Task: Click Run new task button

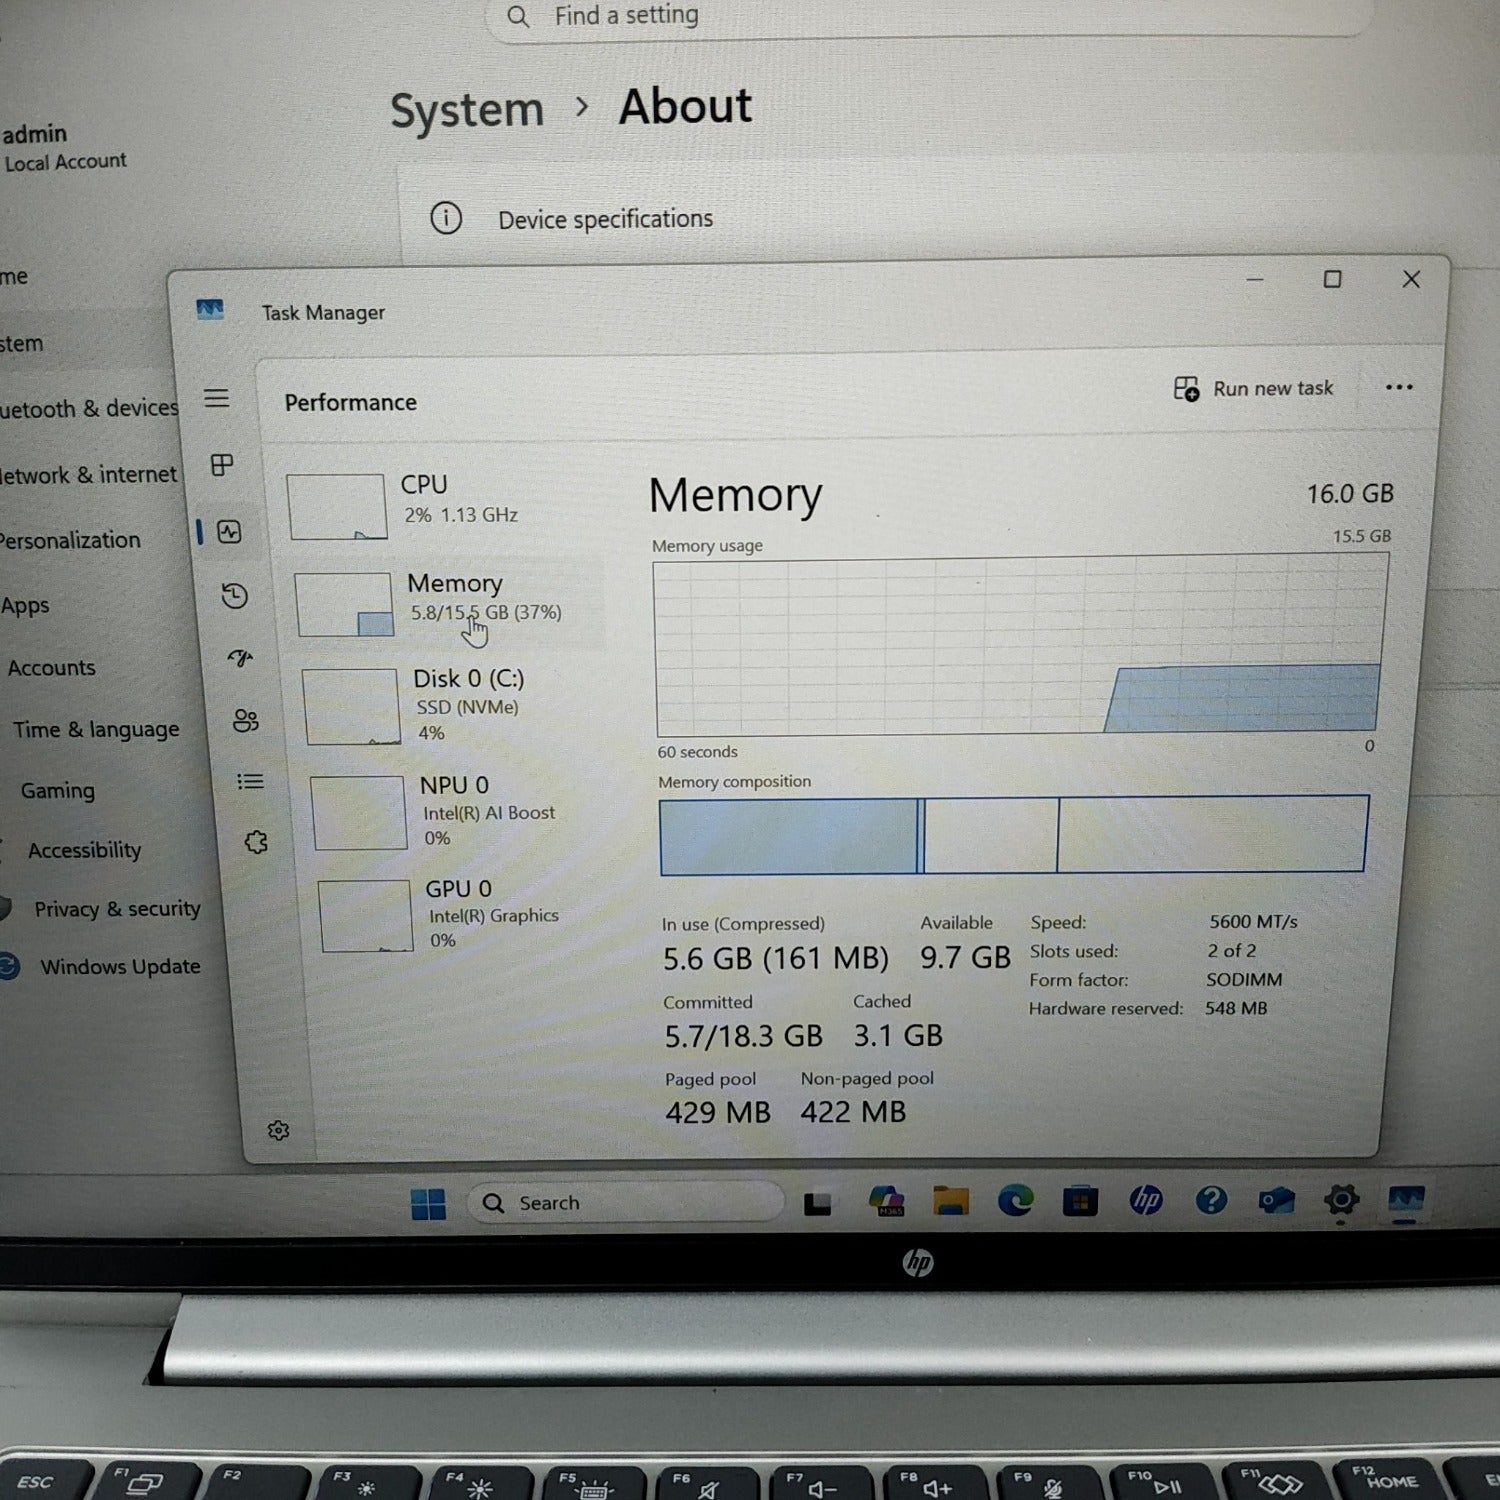Action: pos(1253,388)
